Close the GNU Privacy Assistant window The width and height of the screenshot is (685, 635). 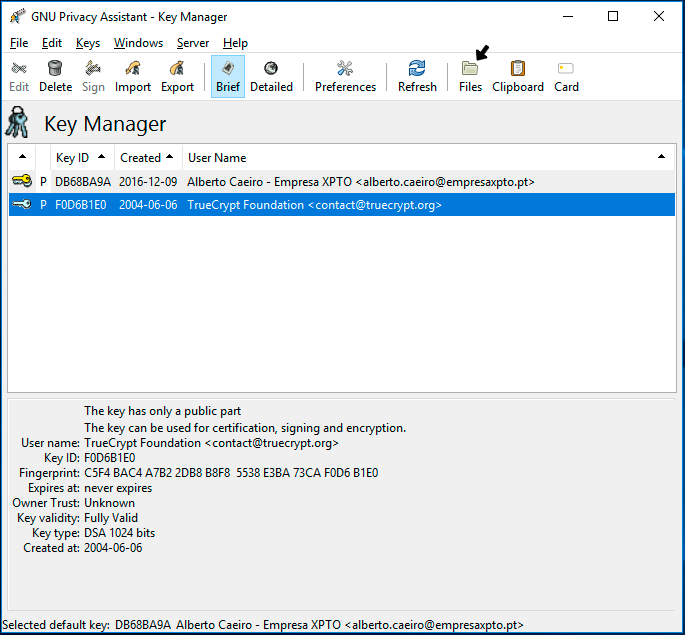tap(659, 17)
